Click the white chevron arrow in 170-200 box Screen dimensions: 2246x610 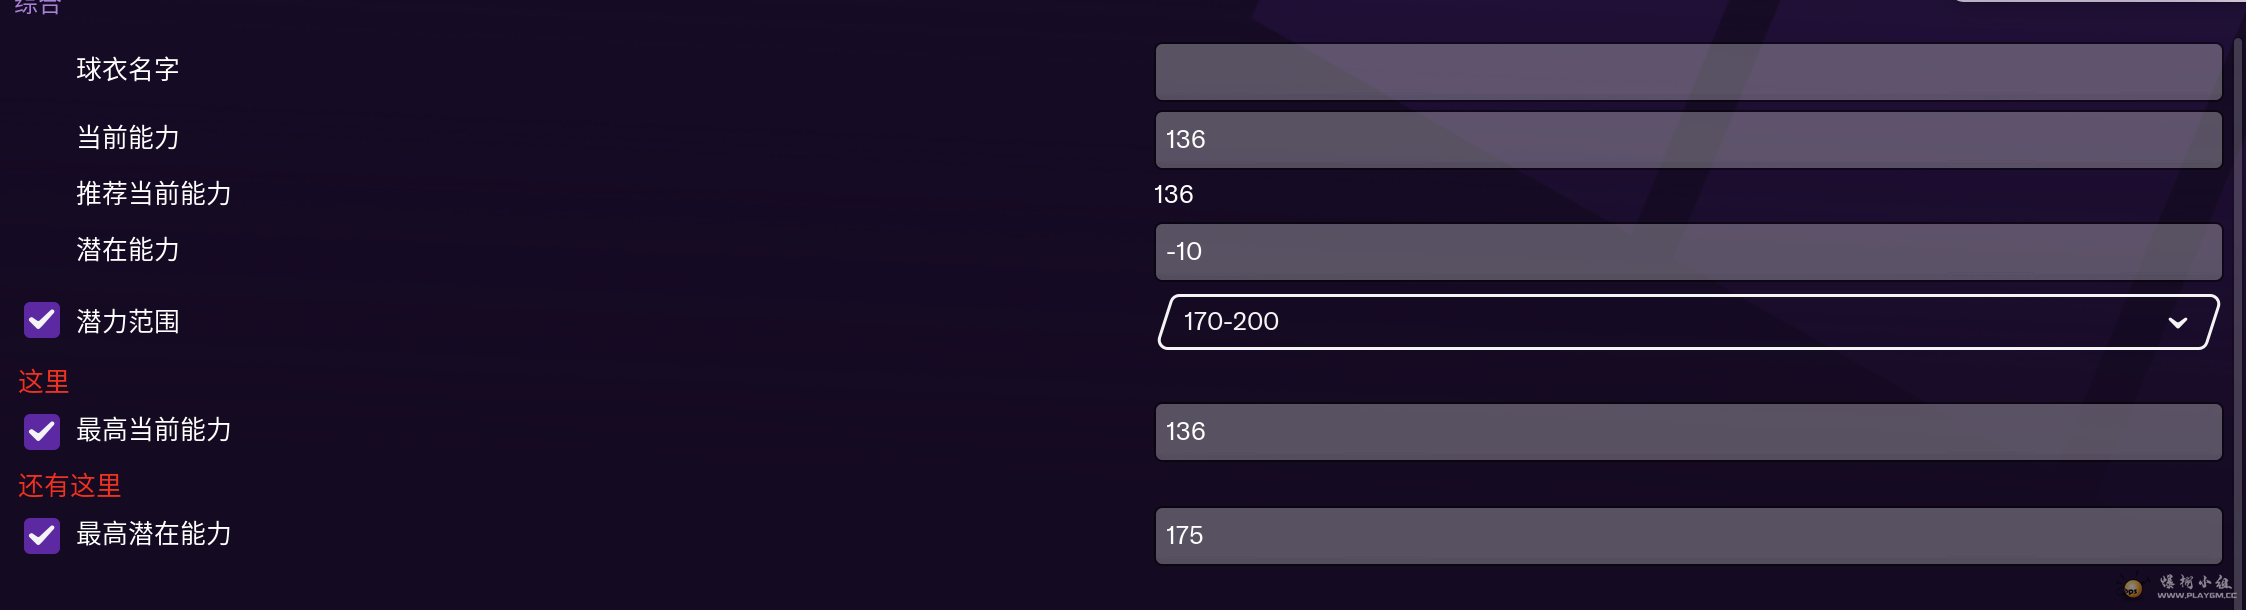pyautogui.click(x=2177, y=322)
